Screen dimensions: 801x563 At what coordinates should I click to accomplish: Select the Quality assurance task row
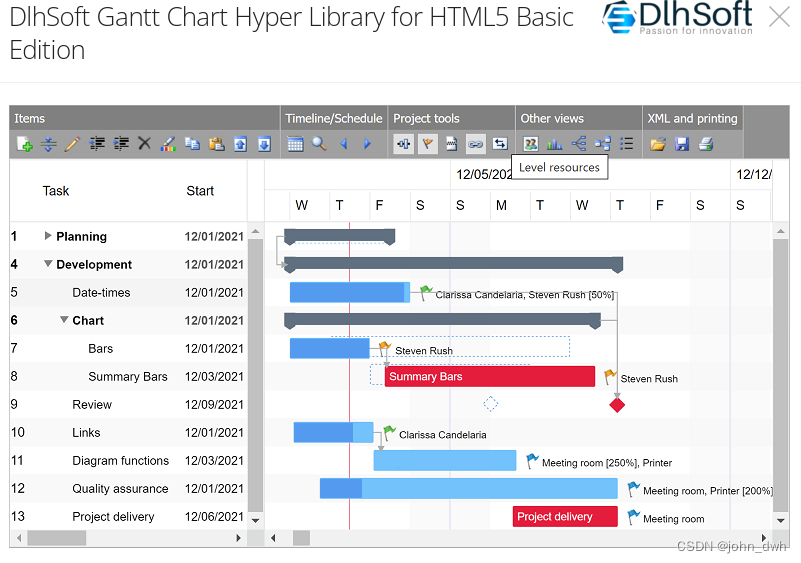(x=128, y=489)
